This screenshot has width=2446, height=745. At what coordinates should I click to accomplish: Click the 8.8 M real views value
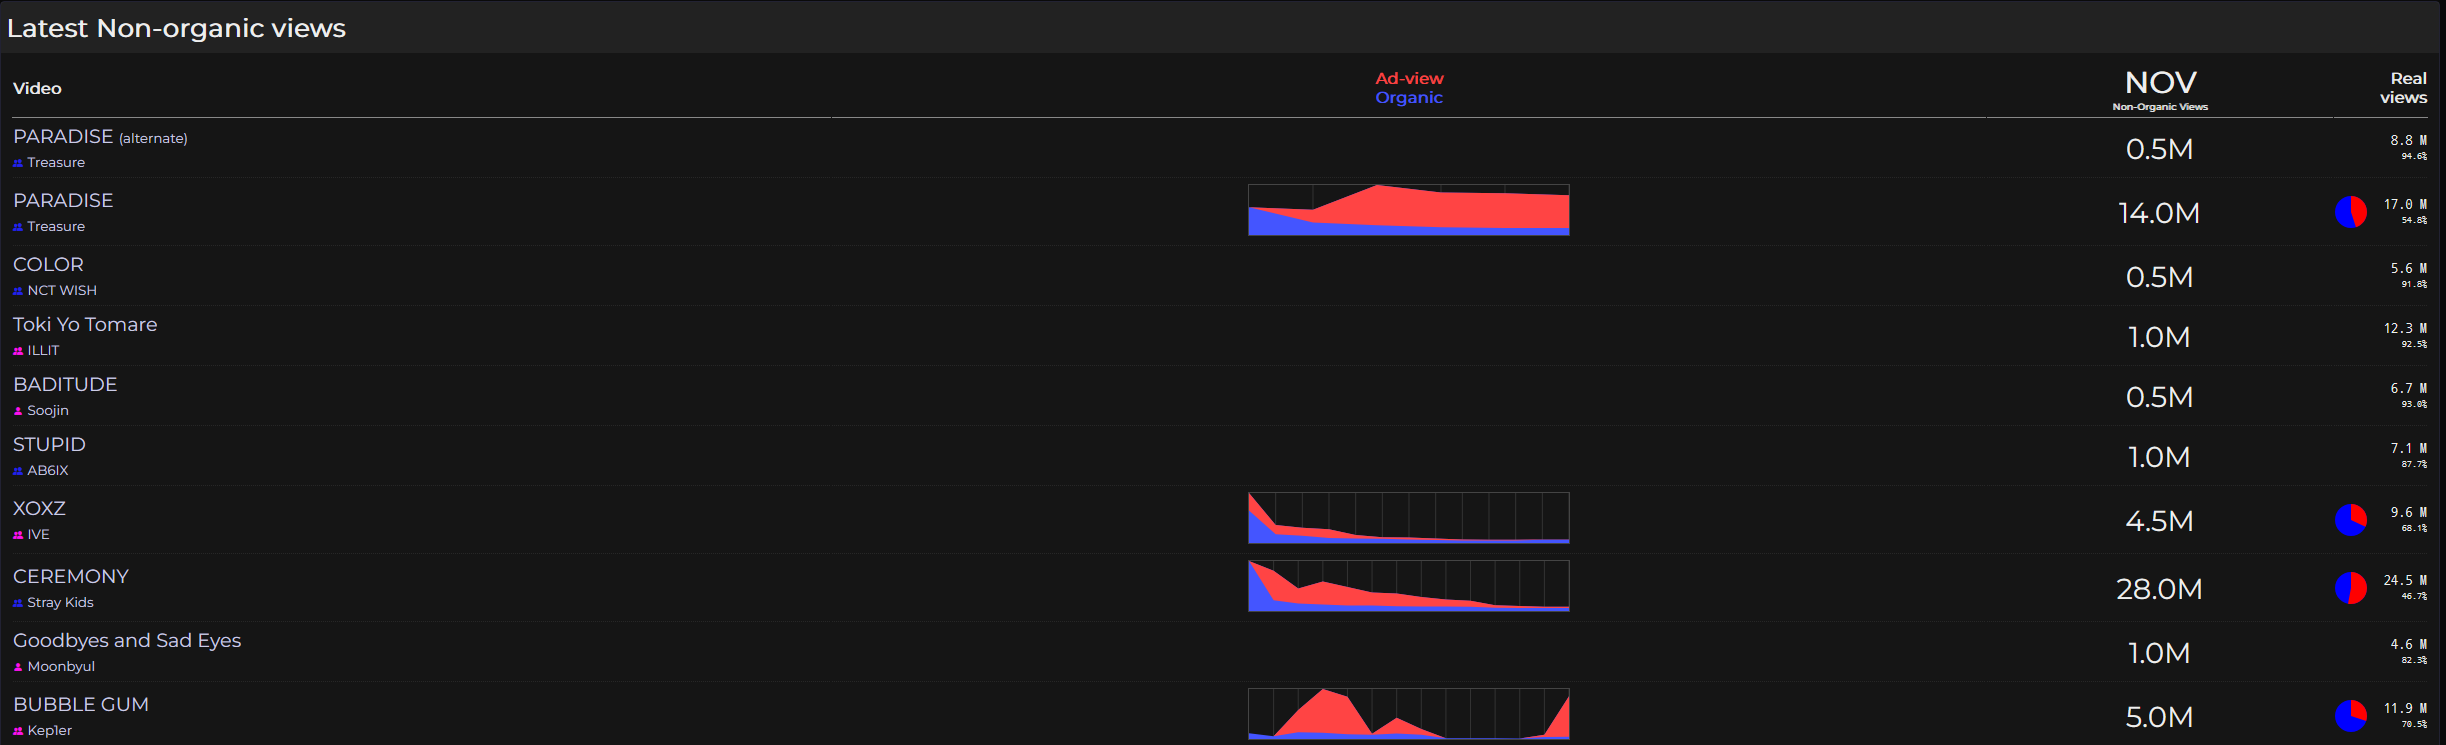[x=2409, y=141]
